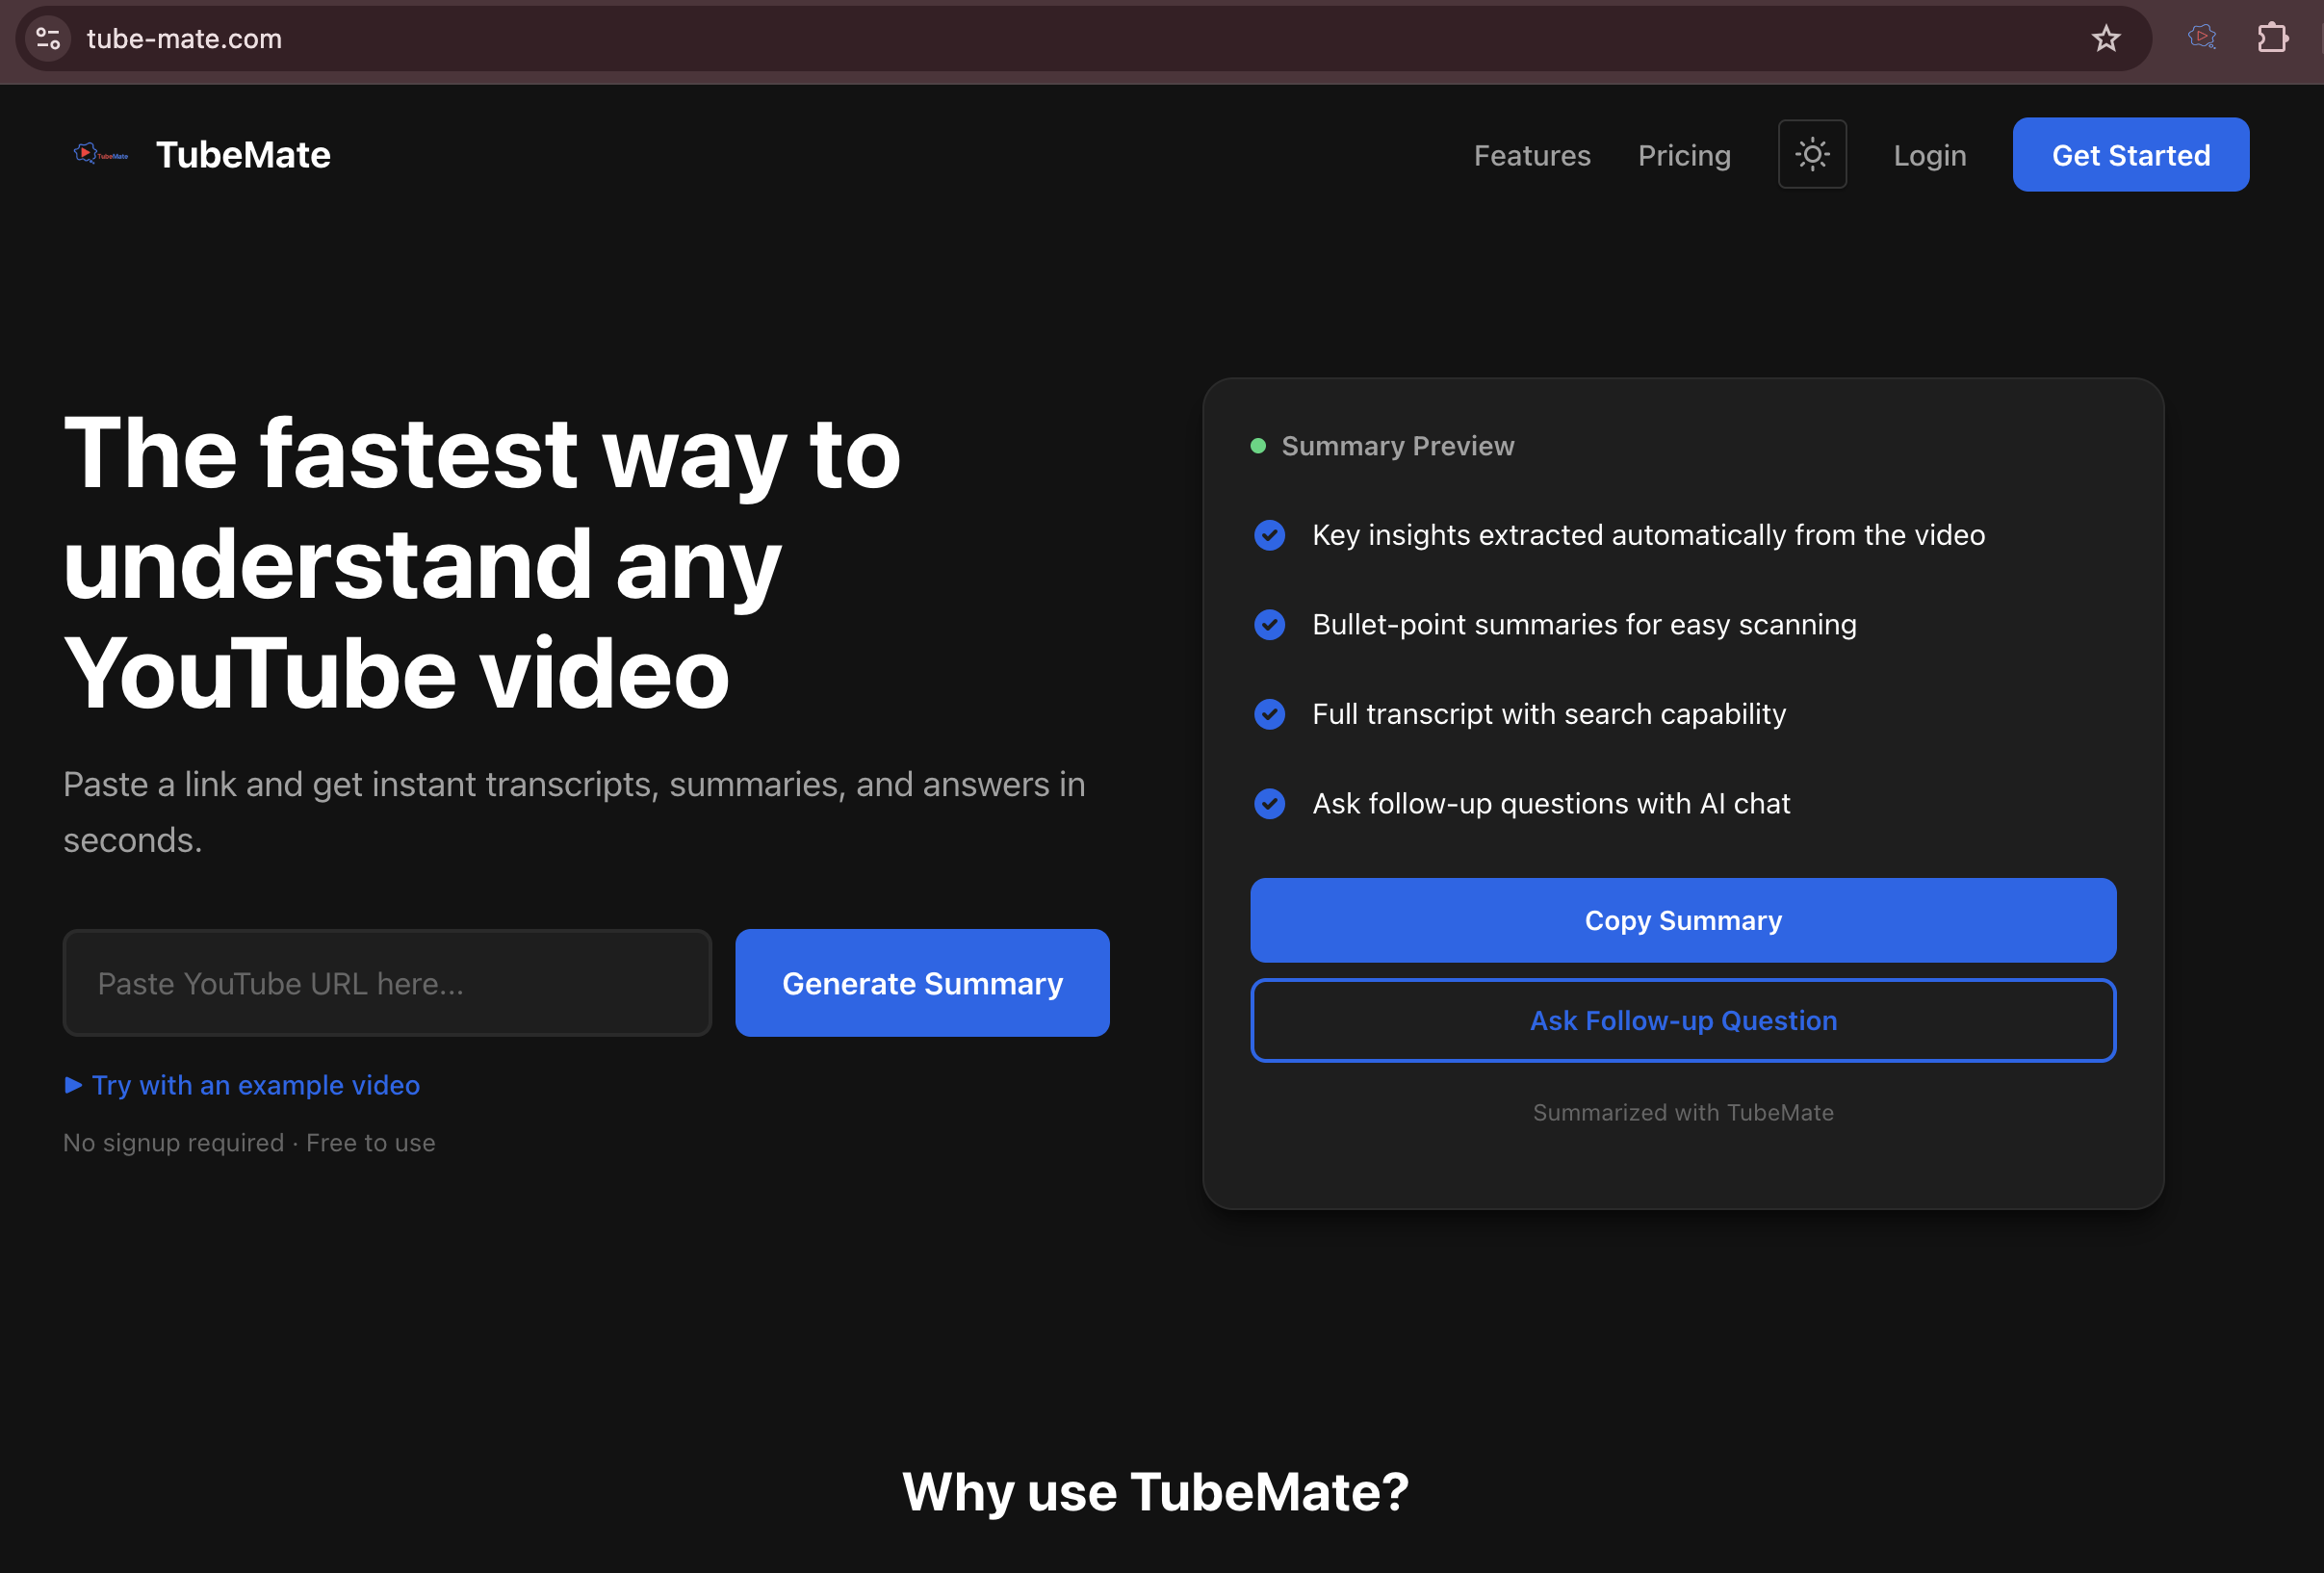2324x1573 pixels.
Task: Go to Login
Action: (1929, 155)
